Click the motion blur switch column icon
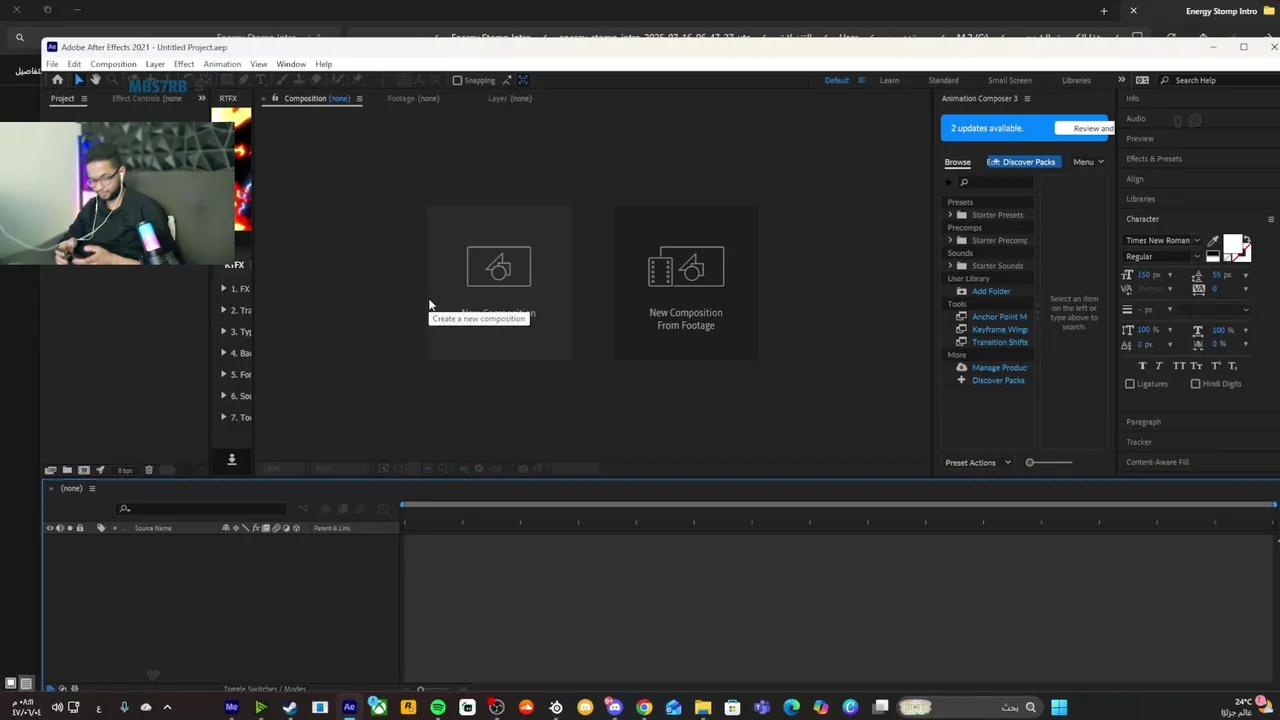 (x=276, y=528)
